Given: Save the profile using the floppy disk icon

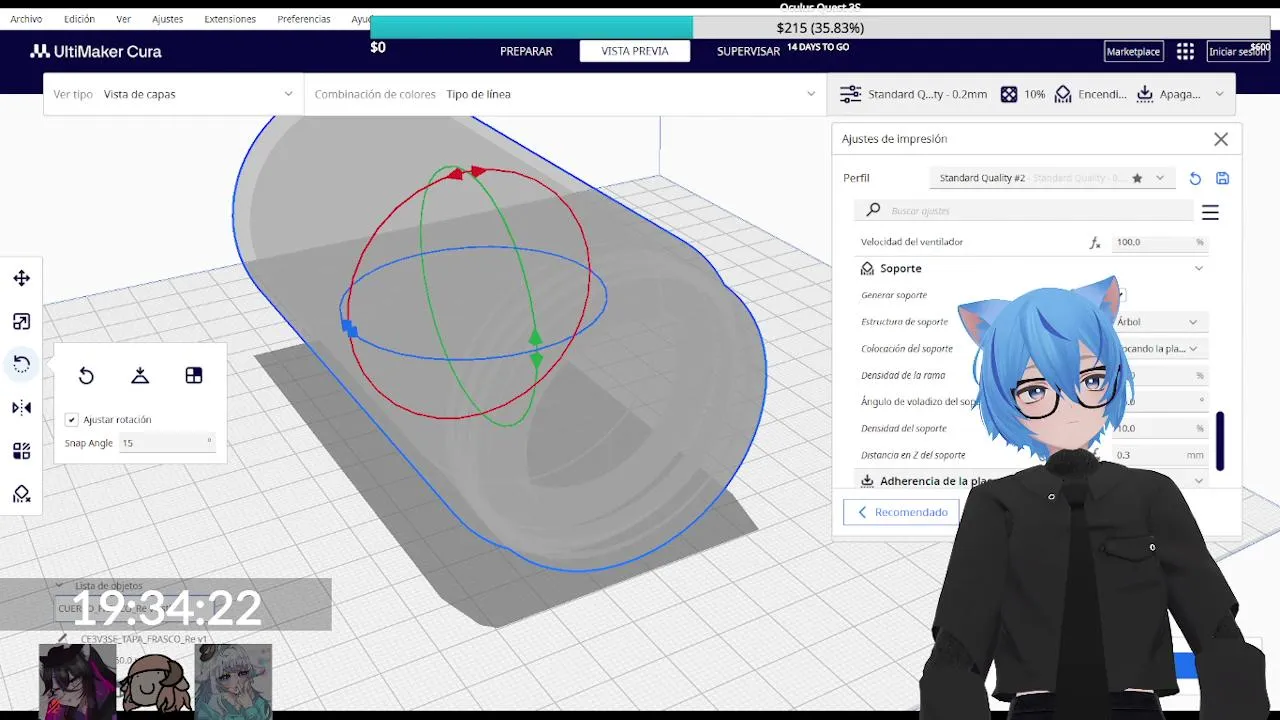Looking at the screenshot, I should pos(1222,178).
